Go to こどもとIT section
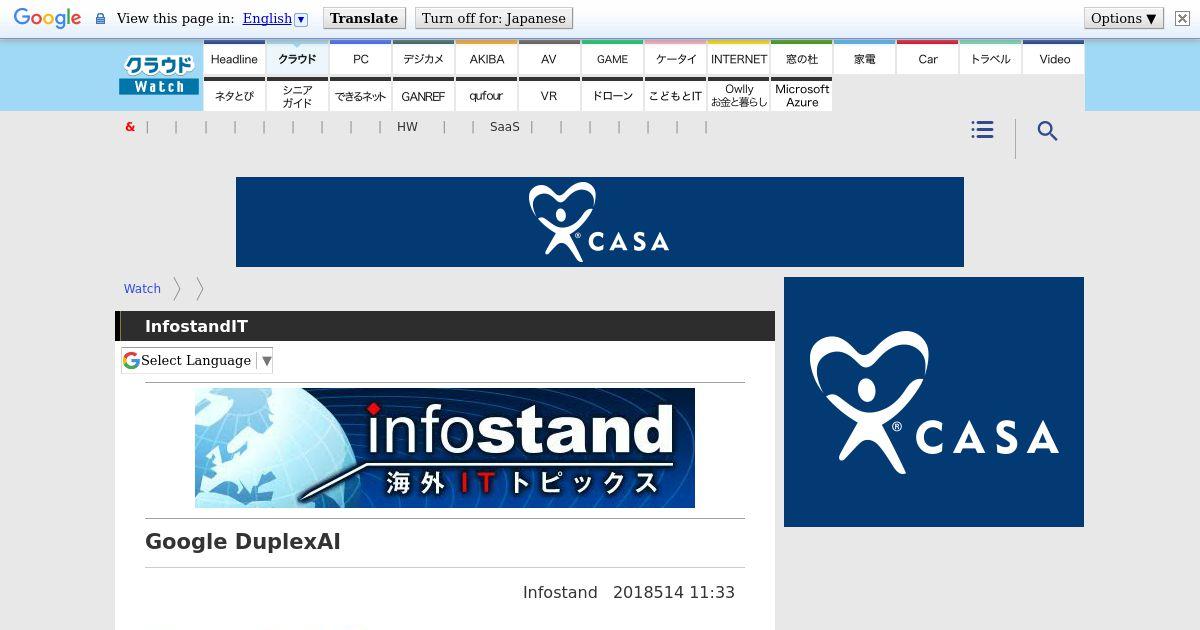The image size is (1200, 630). (676, 96)
